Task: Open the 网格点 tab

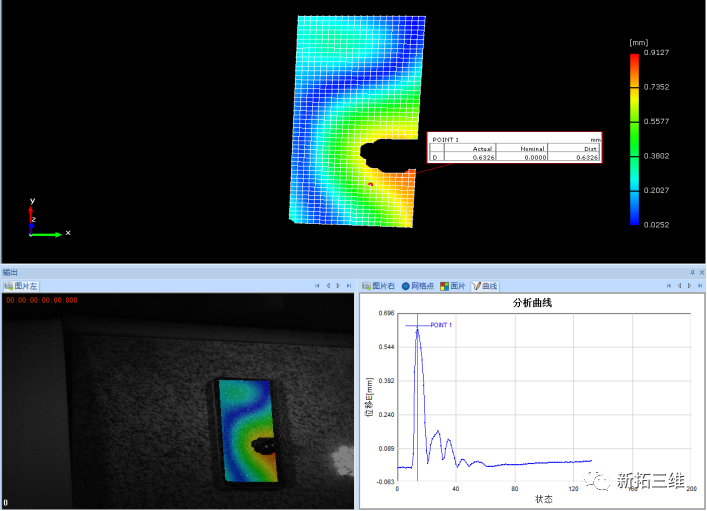Action: (418, 286)
